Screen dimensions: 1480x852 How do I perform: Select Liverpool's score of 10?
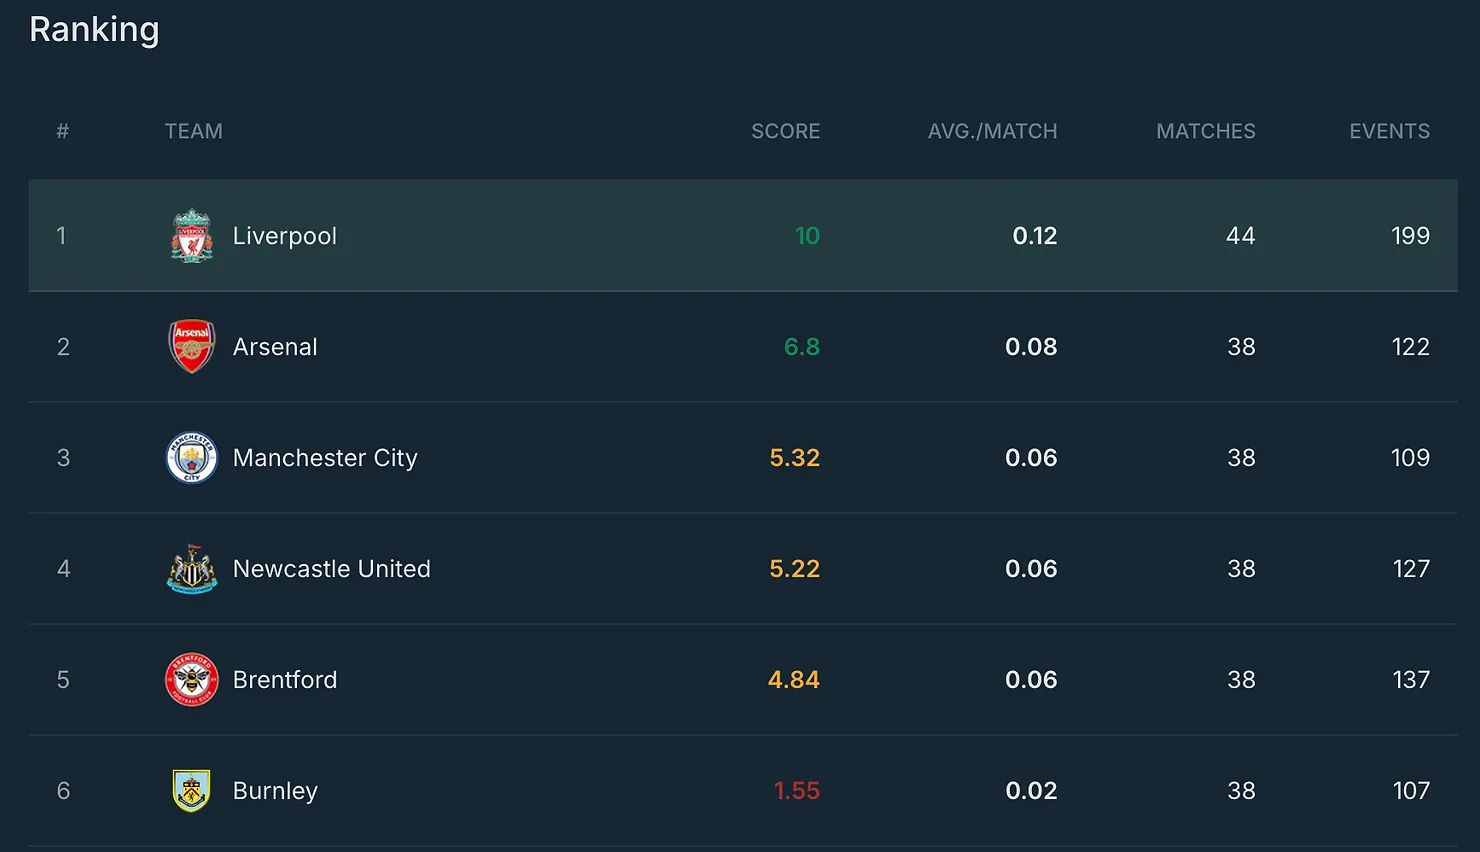click(807, 236)
